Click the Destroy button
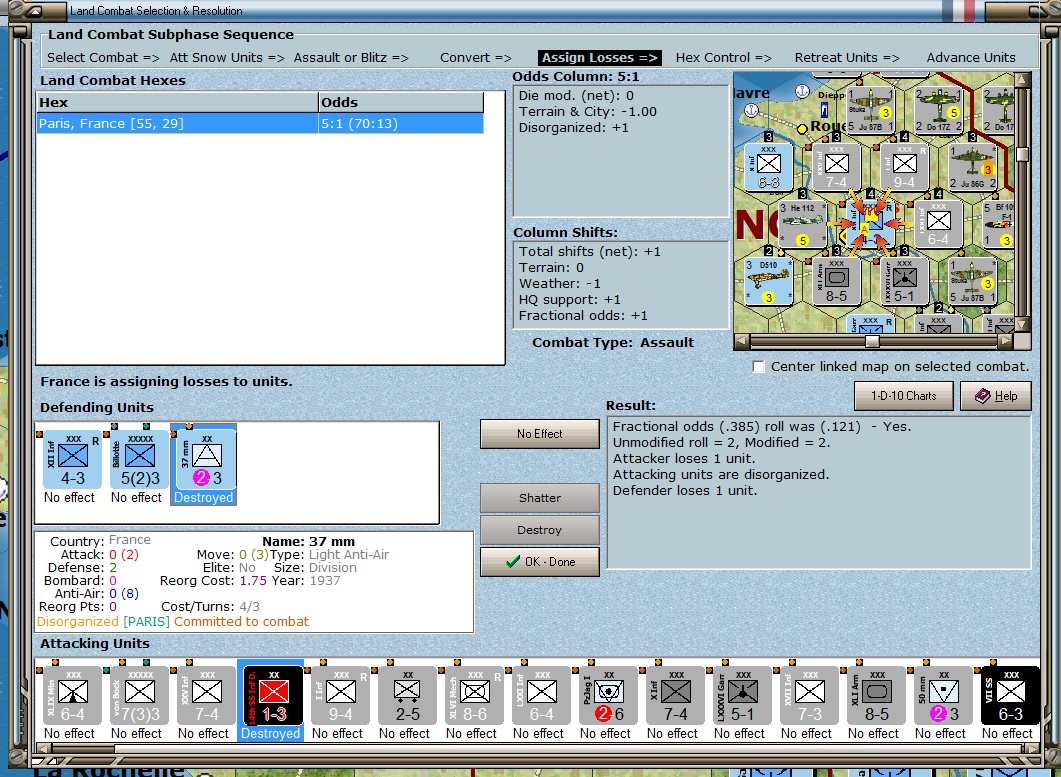This screenshot has width=1061, height=777. click(x=539, y=530)
